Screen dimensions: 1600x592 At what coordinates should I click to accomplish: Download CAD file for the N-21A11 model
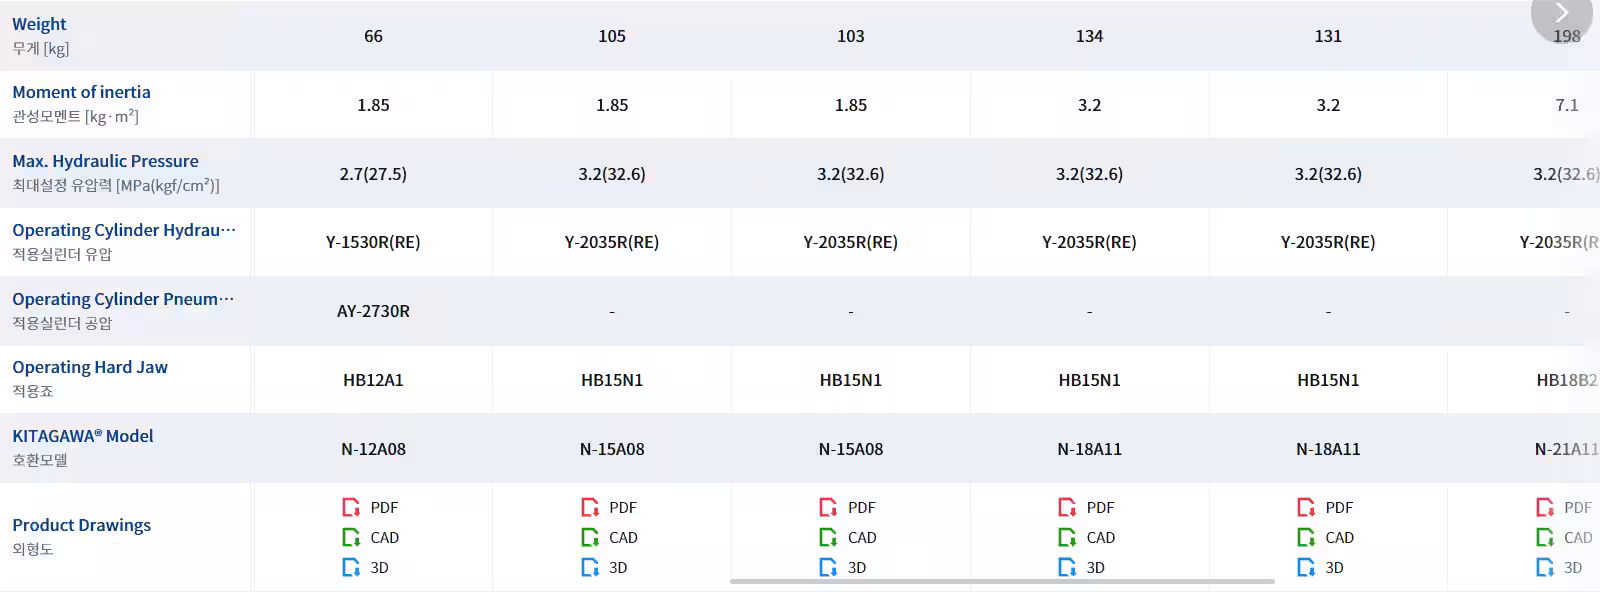pos(1564,537)
